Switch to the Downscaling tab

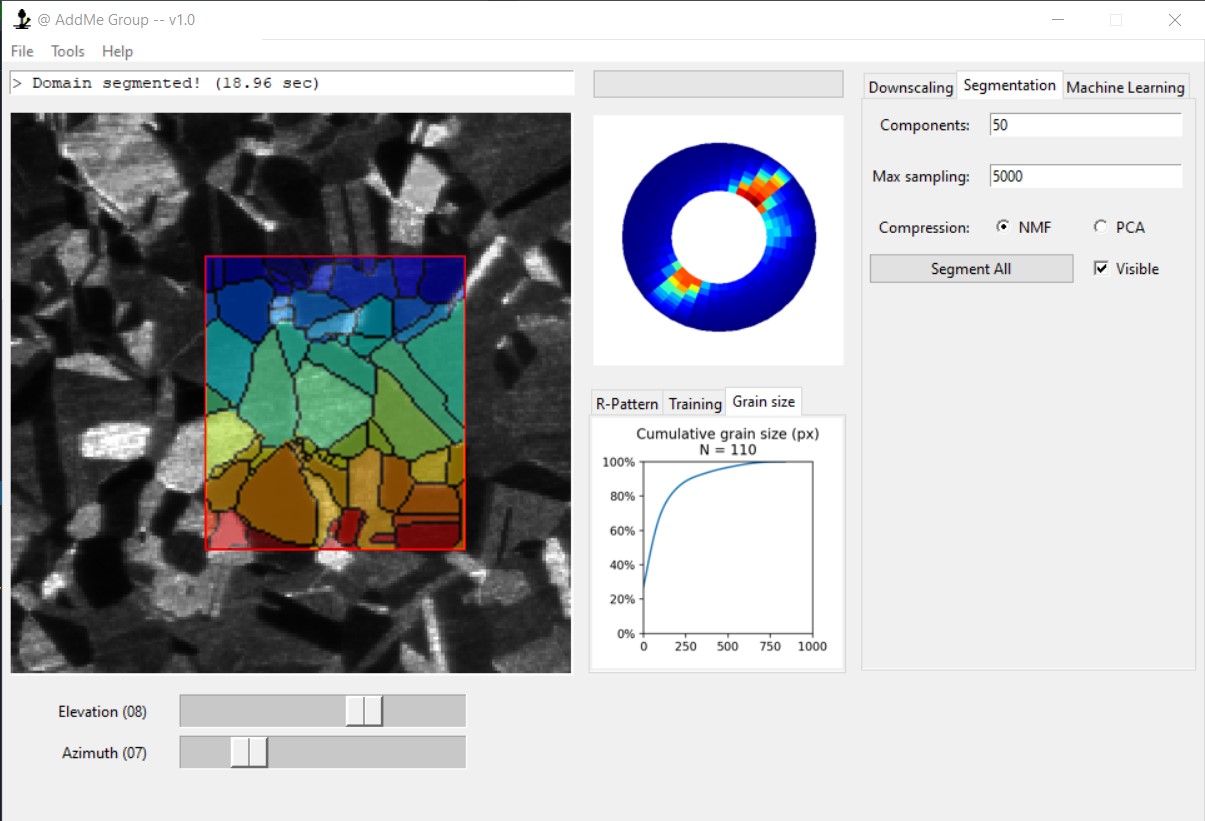[910, 87]
